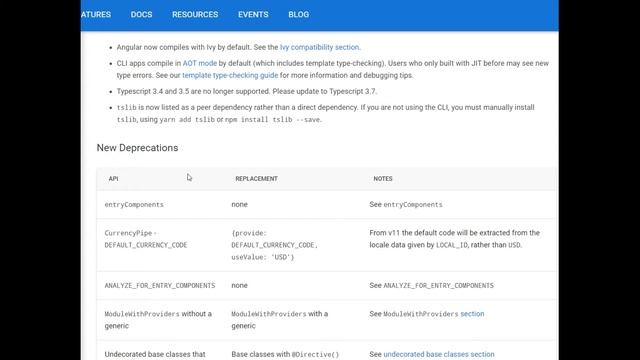640x360 pixels.
Task: Open the BLOG navigation item
Action: click(x=298, y=14)
